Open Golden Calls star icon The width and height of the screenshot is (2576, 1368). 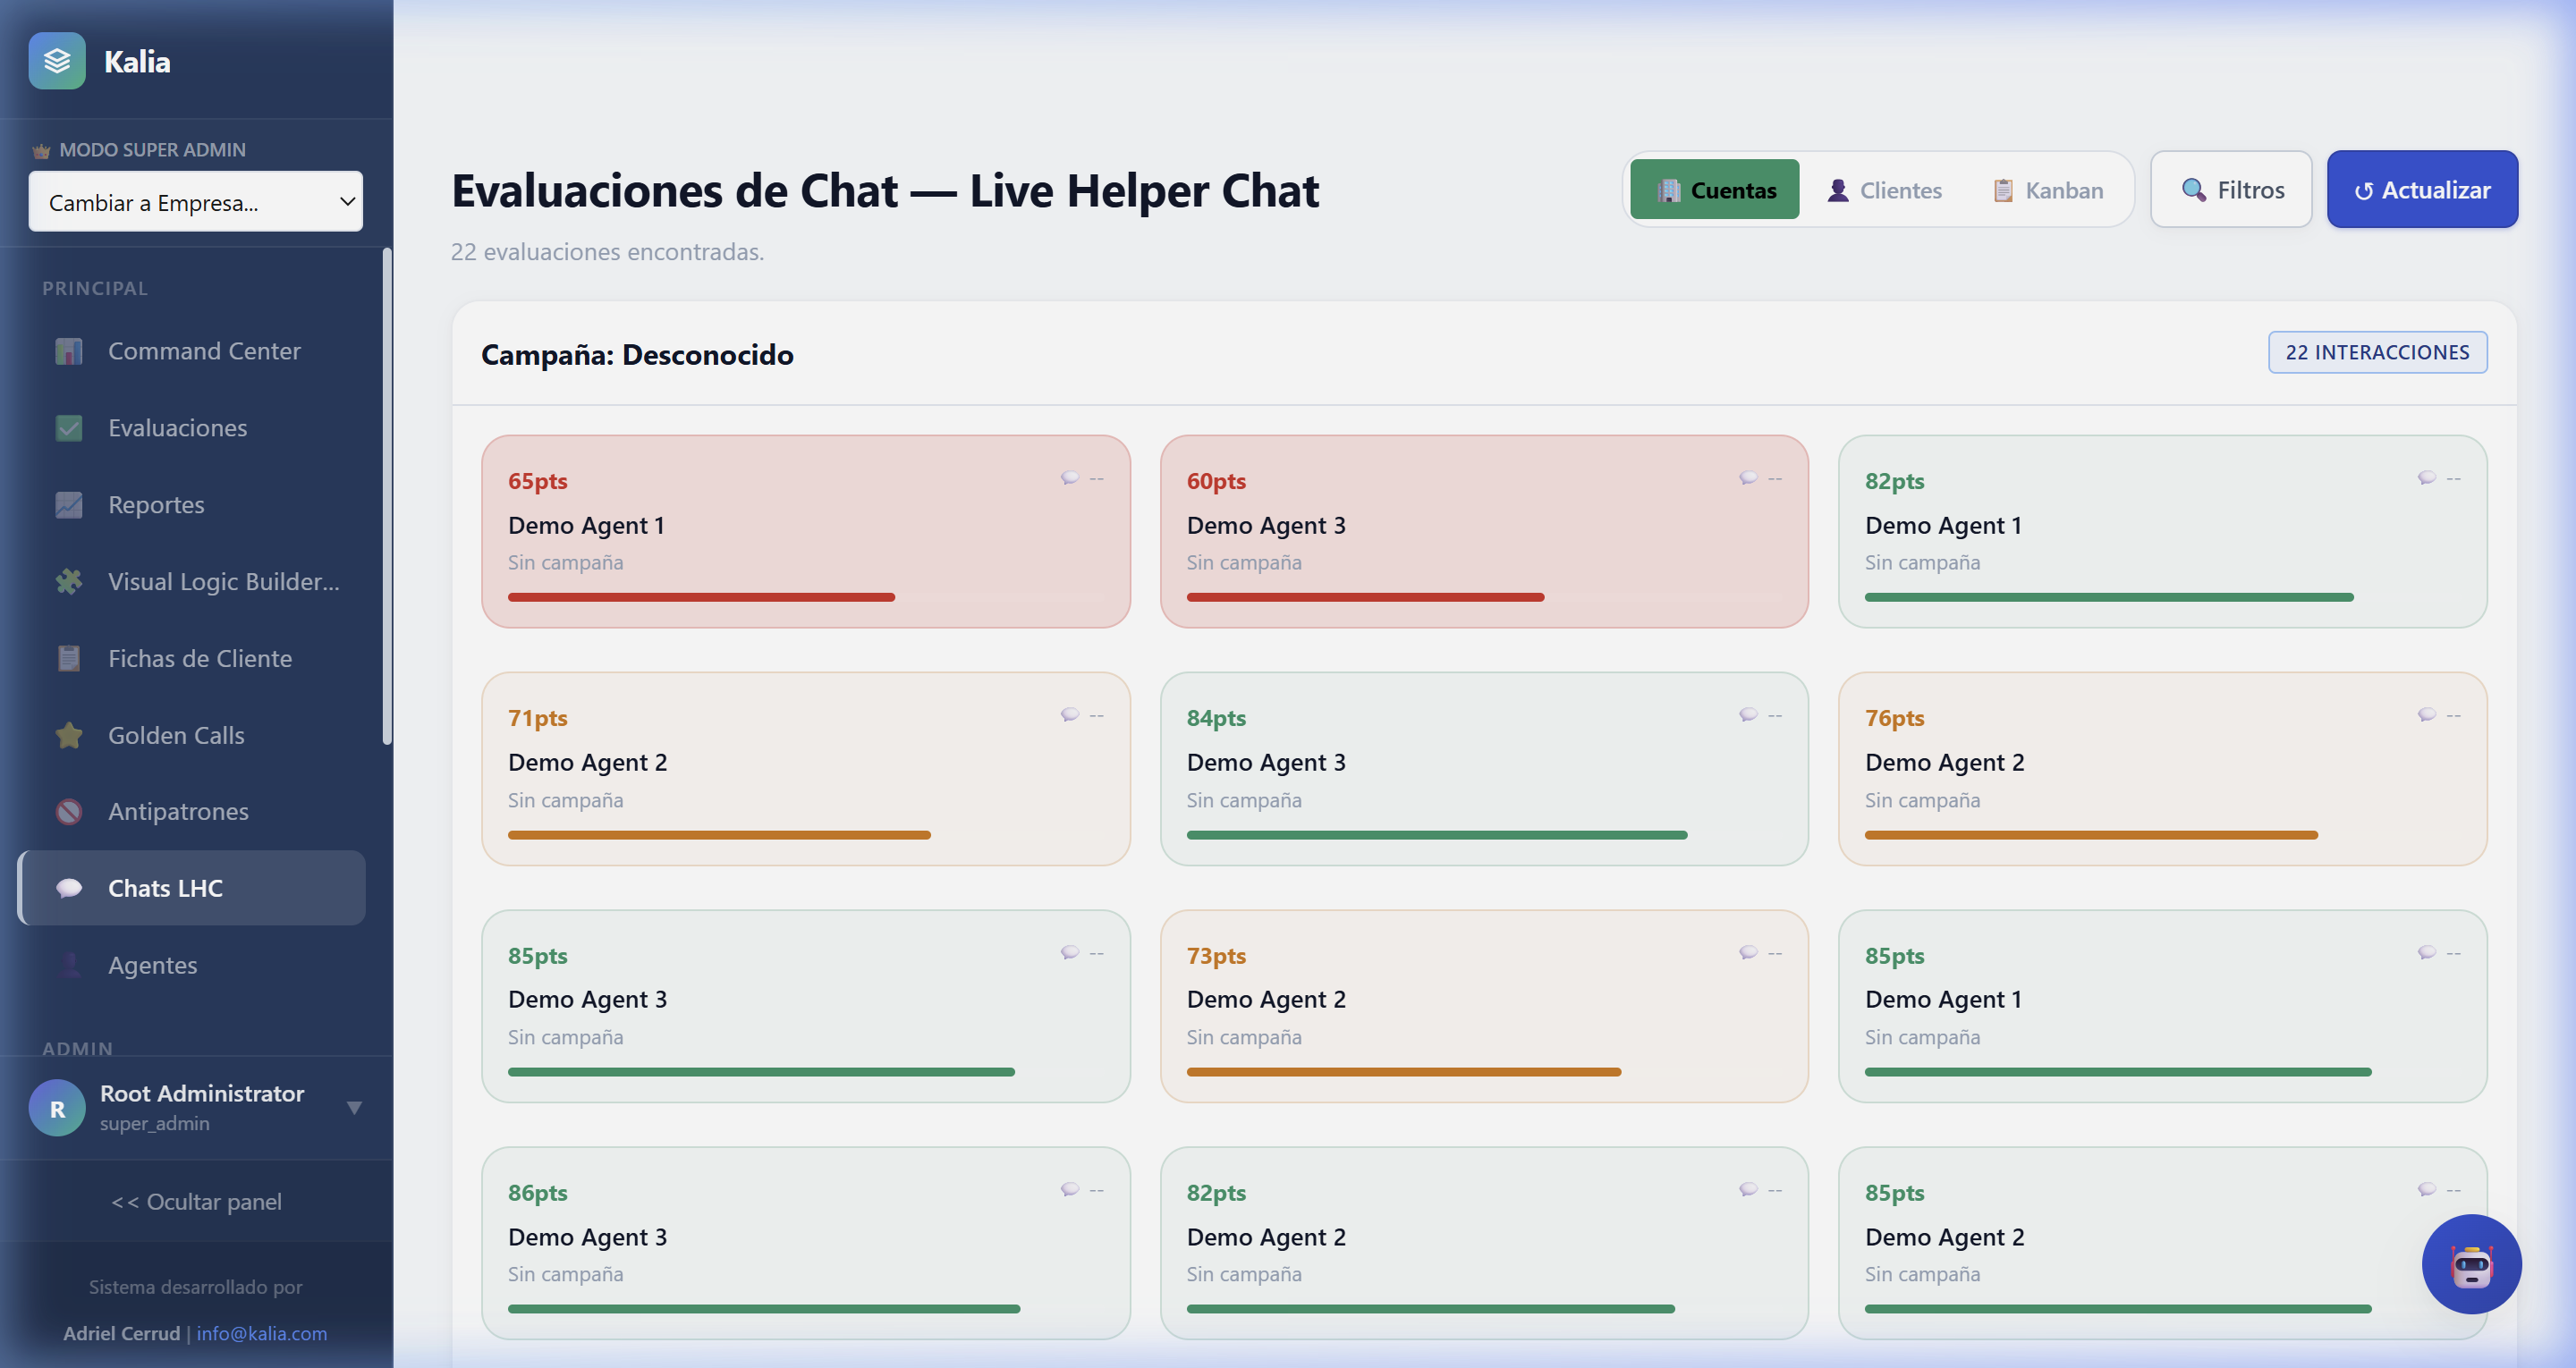[x=69, y=735]
